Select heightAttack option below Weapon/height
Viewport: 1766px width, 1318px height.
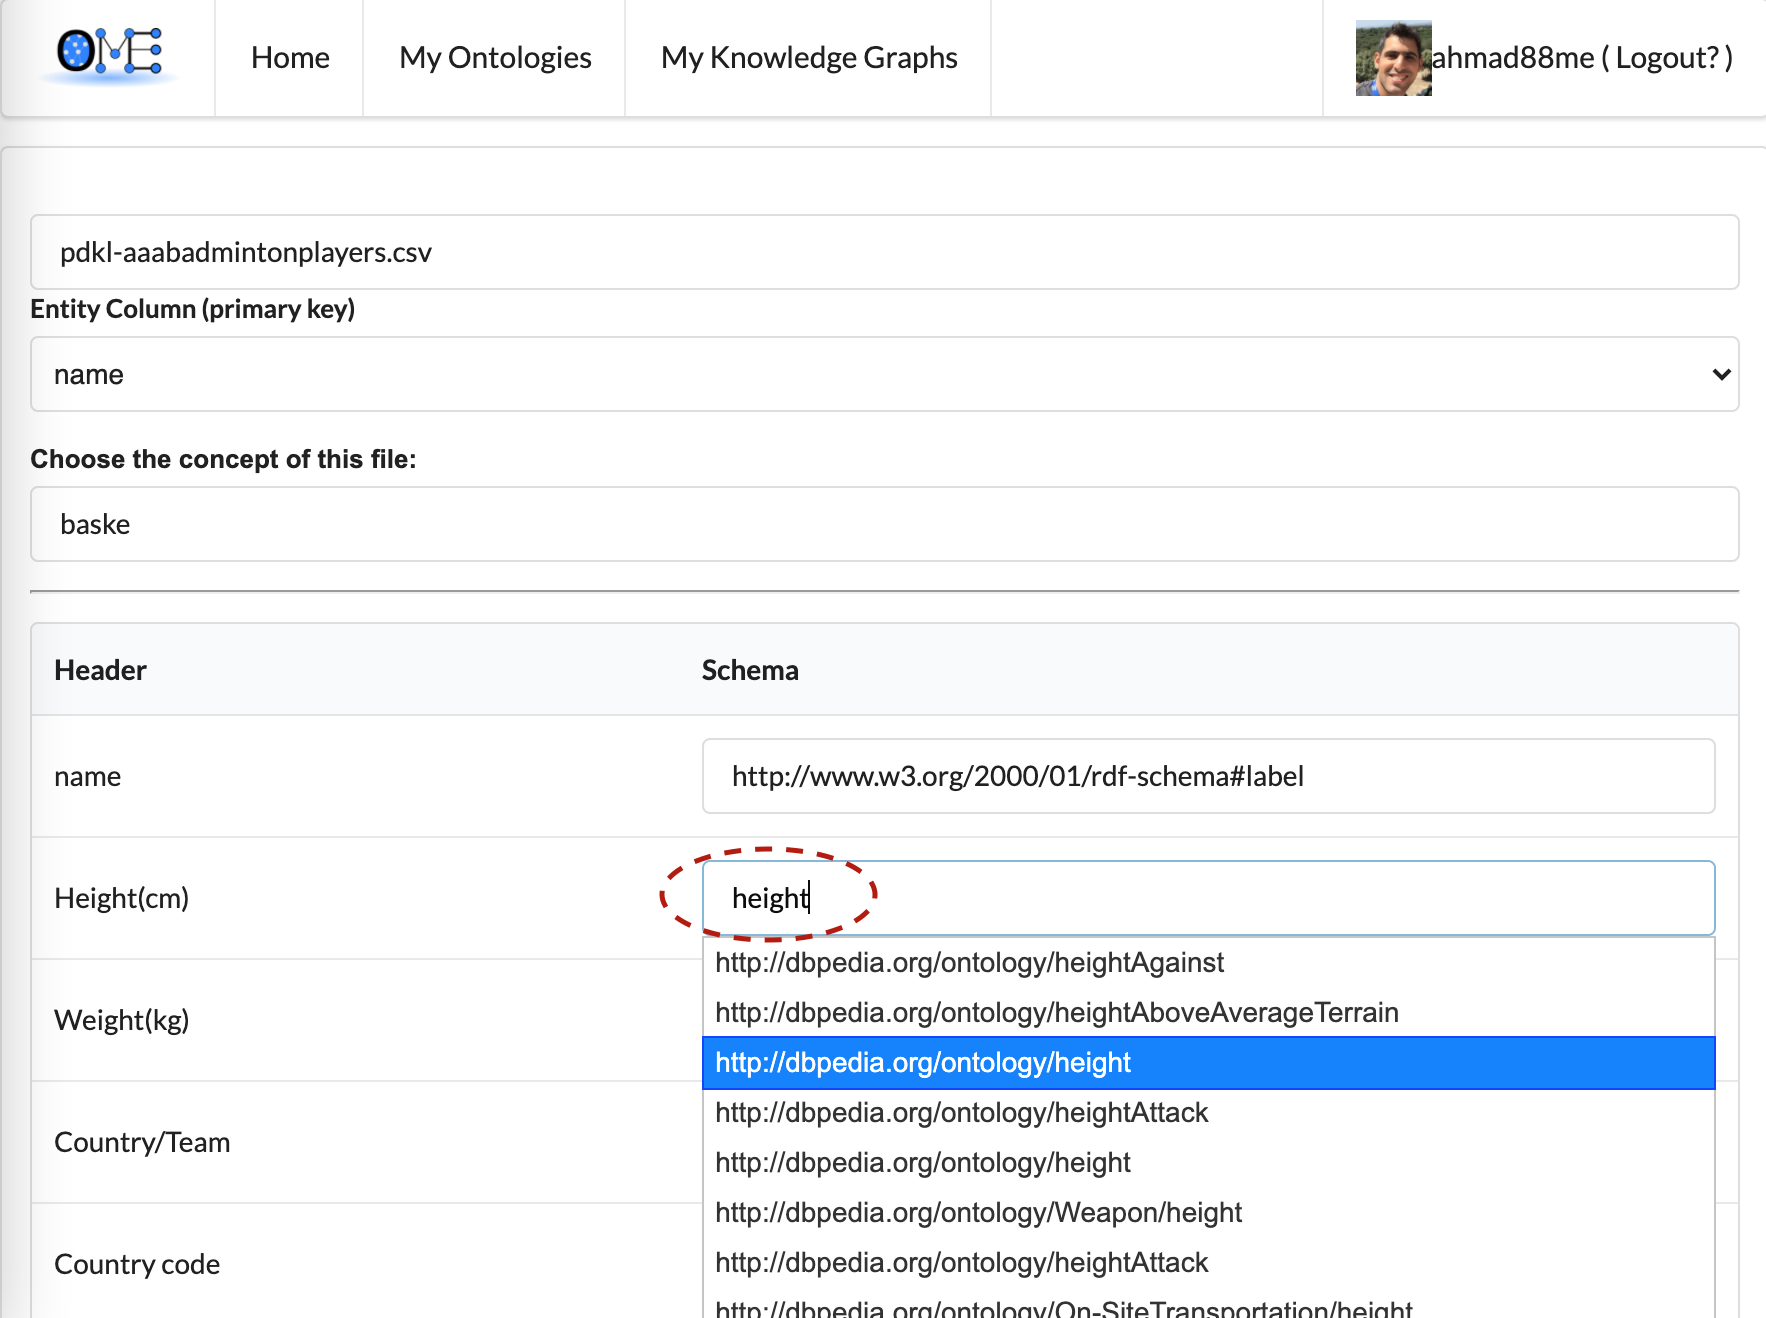961,1262
